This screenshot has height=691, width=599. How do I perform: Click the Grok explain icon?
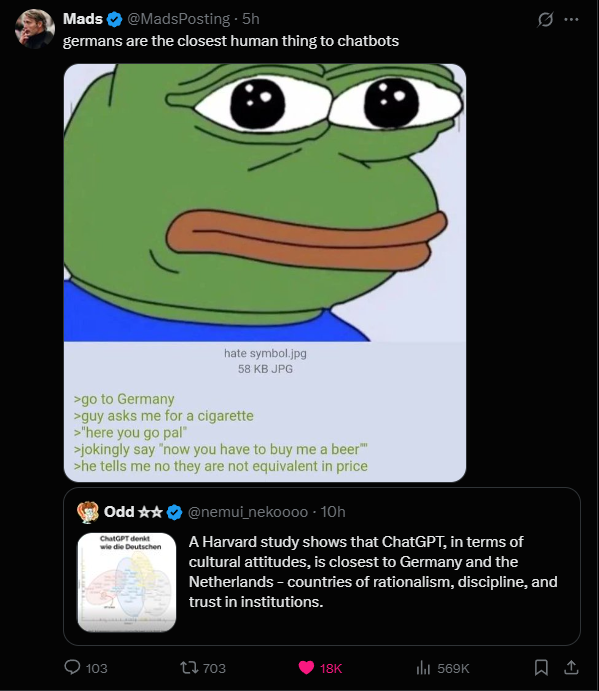pyautogui.click(x=545, y=19)
